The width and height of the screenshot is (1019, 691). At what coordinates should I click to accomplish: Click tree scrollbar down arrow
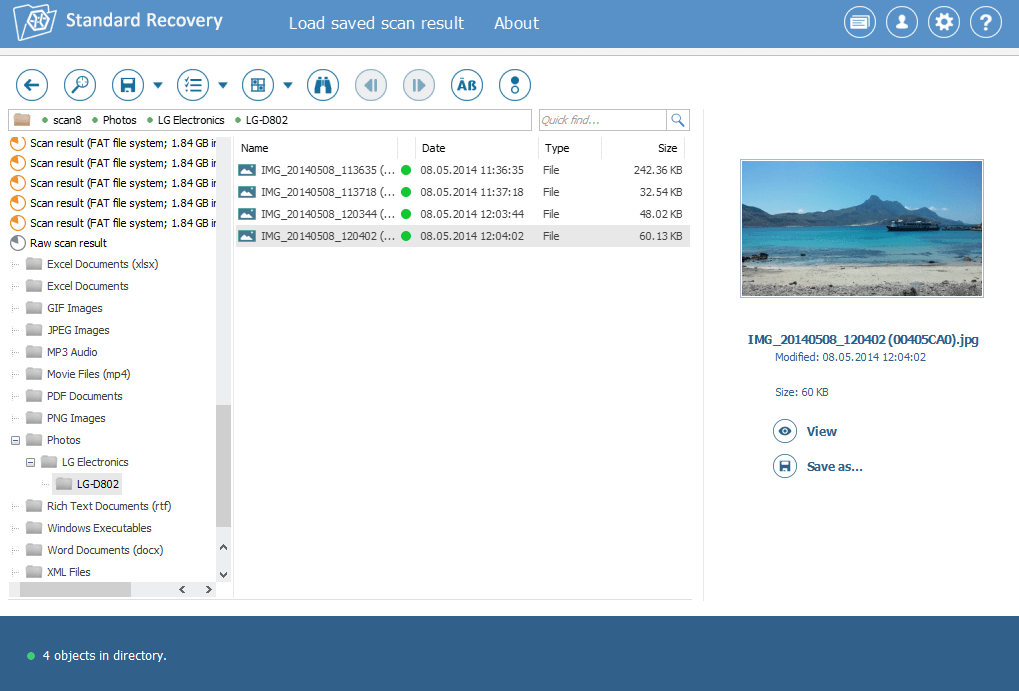224,575
